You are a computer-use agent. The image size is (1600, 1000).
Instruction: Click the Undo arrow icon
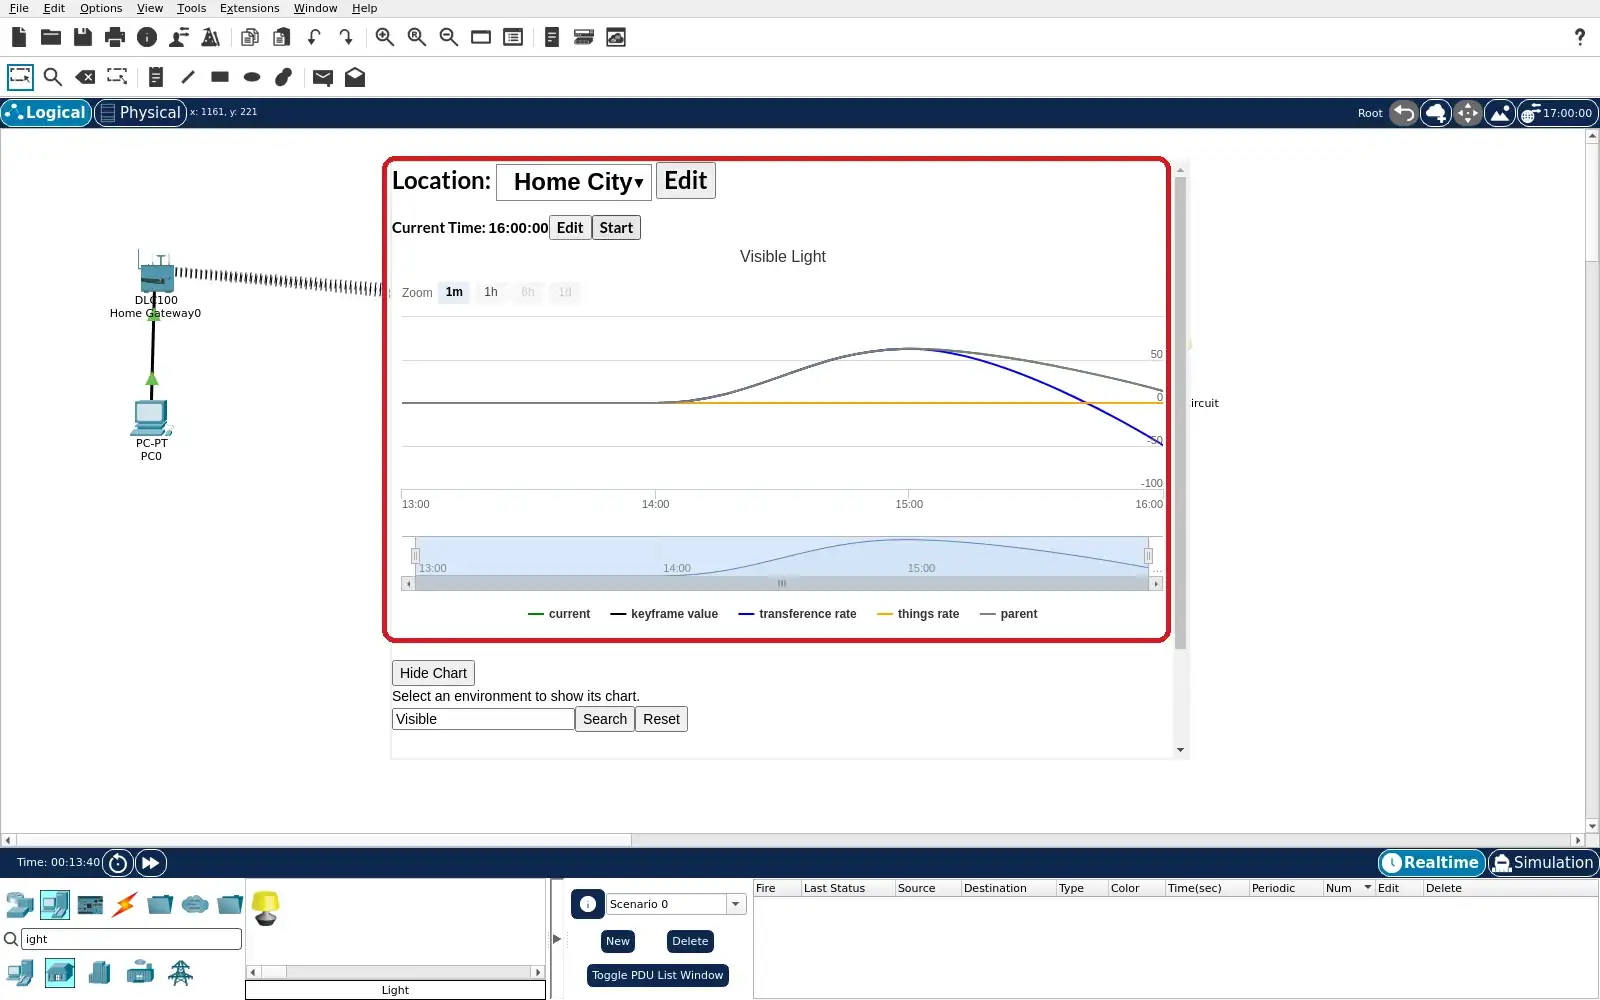coord(314,37)
